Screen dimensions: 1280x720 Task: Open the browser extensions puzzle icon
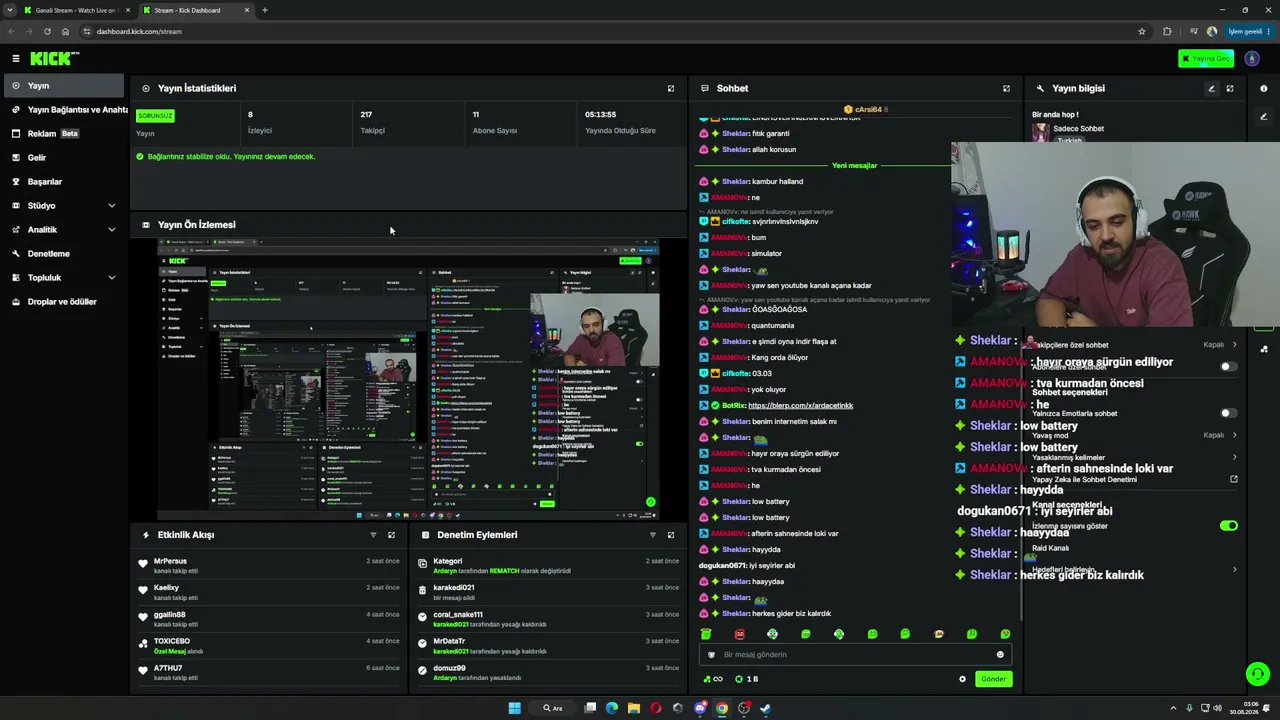point(1167,31)
